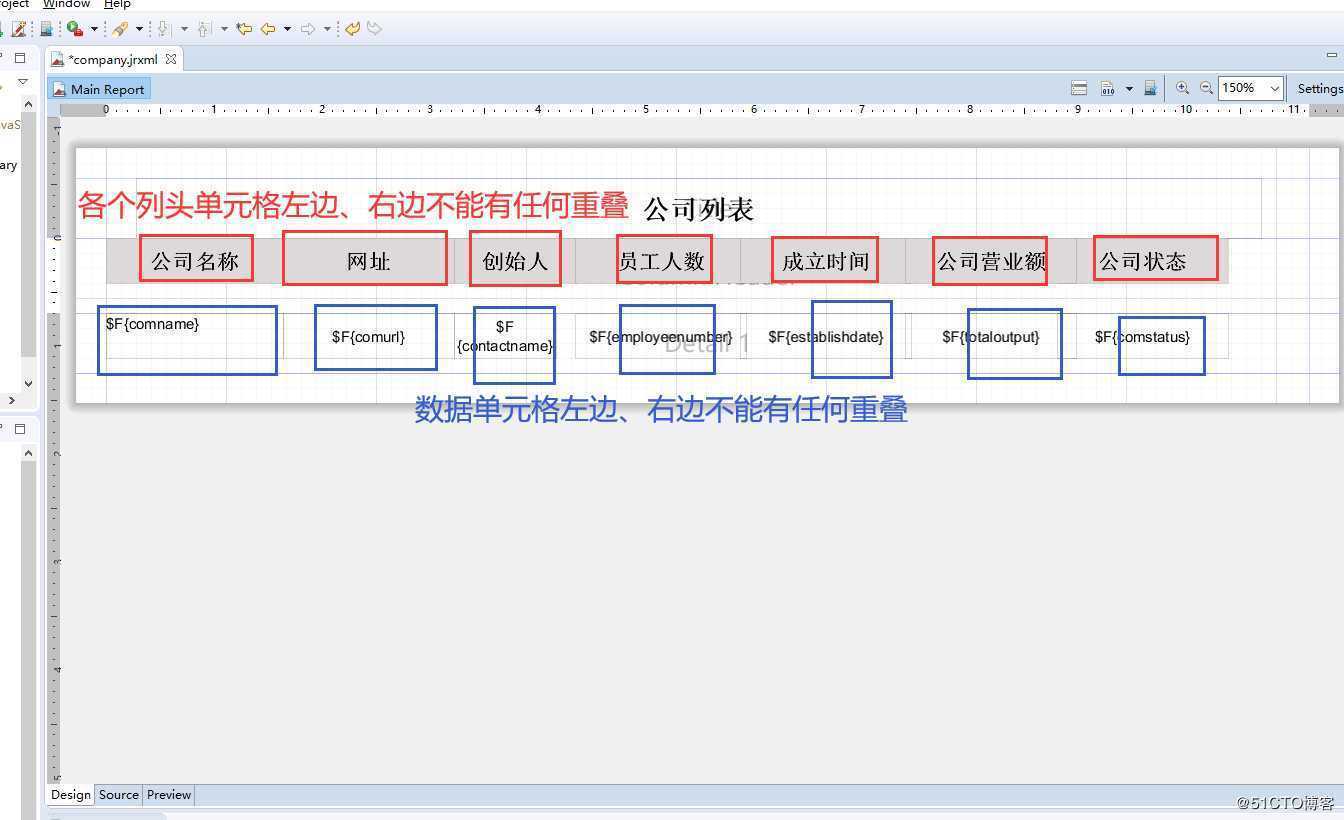Select the Zoom Out magnifier icon
Screen dimensions: 1344x820
pyautogui.click(x=1207, y=88)
